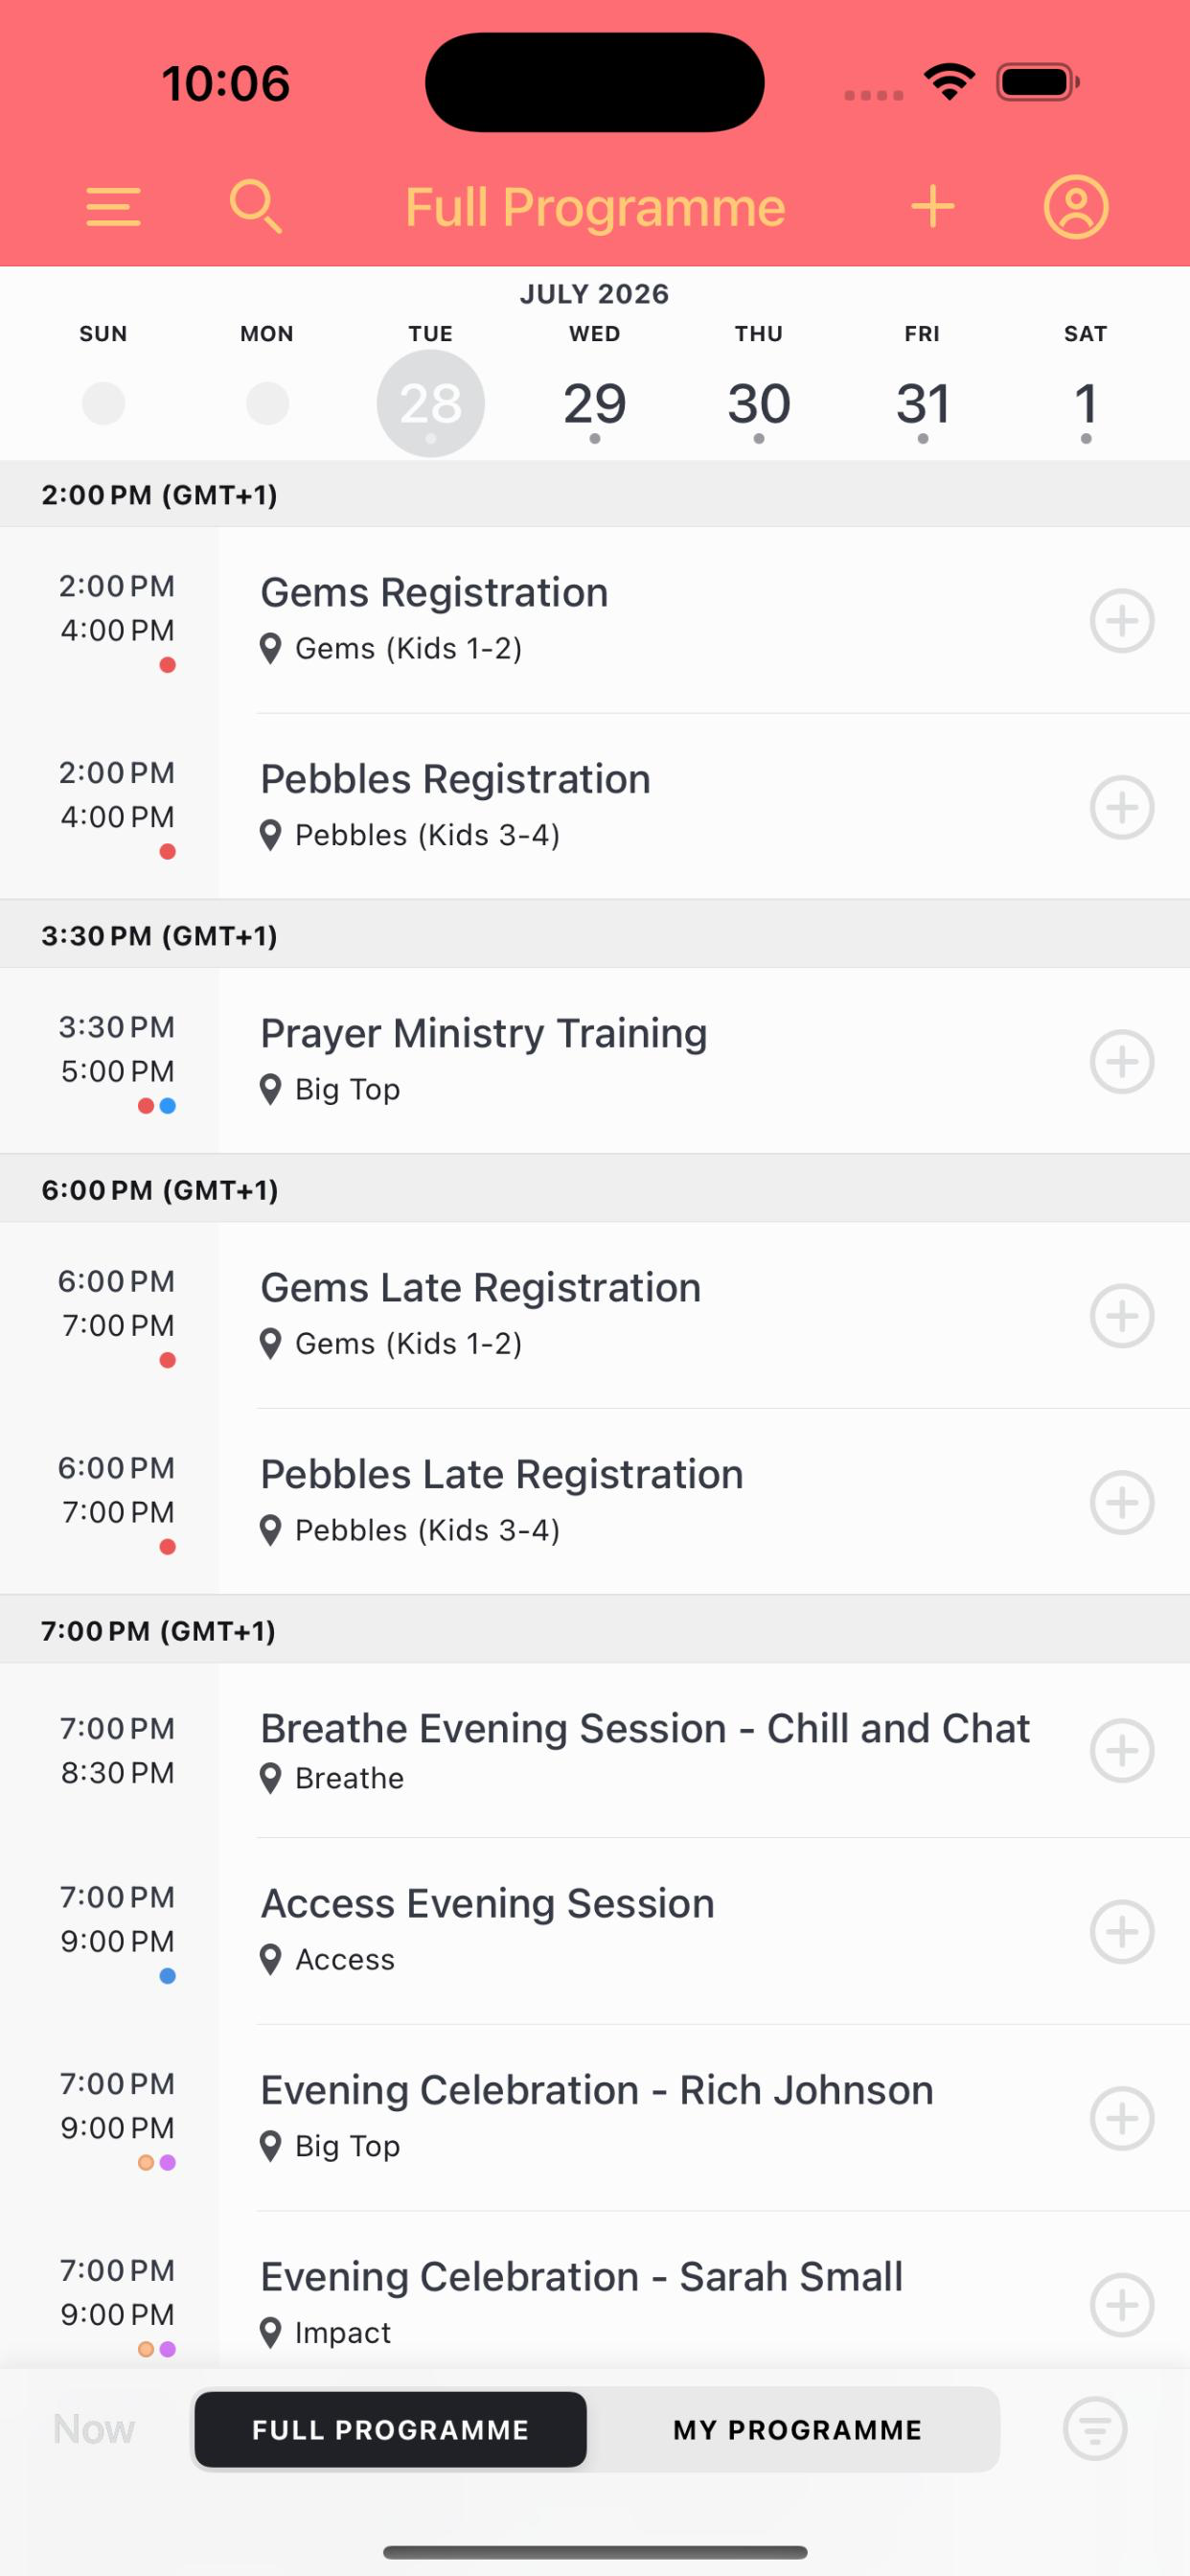Screen dimensions: 1190x2576
Task: Add Evening Celebration Rich Johnson plus icon
Action: (1122, 2118)
